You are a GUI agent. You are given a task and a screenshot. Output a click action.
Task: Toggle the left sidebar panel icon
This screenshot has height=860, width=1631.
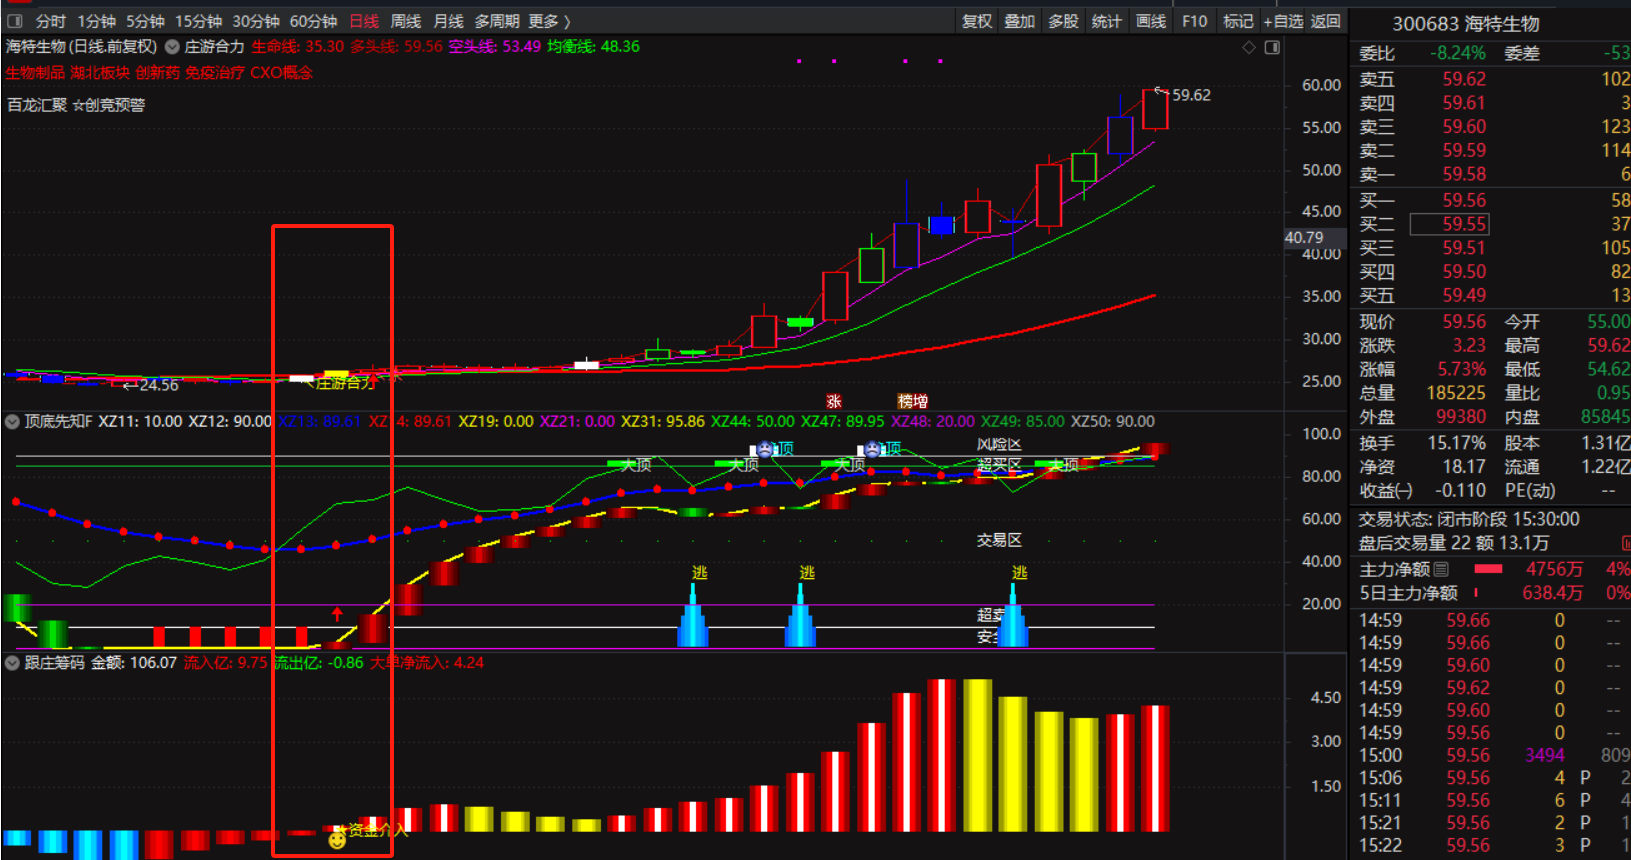[x=14, y=21]
